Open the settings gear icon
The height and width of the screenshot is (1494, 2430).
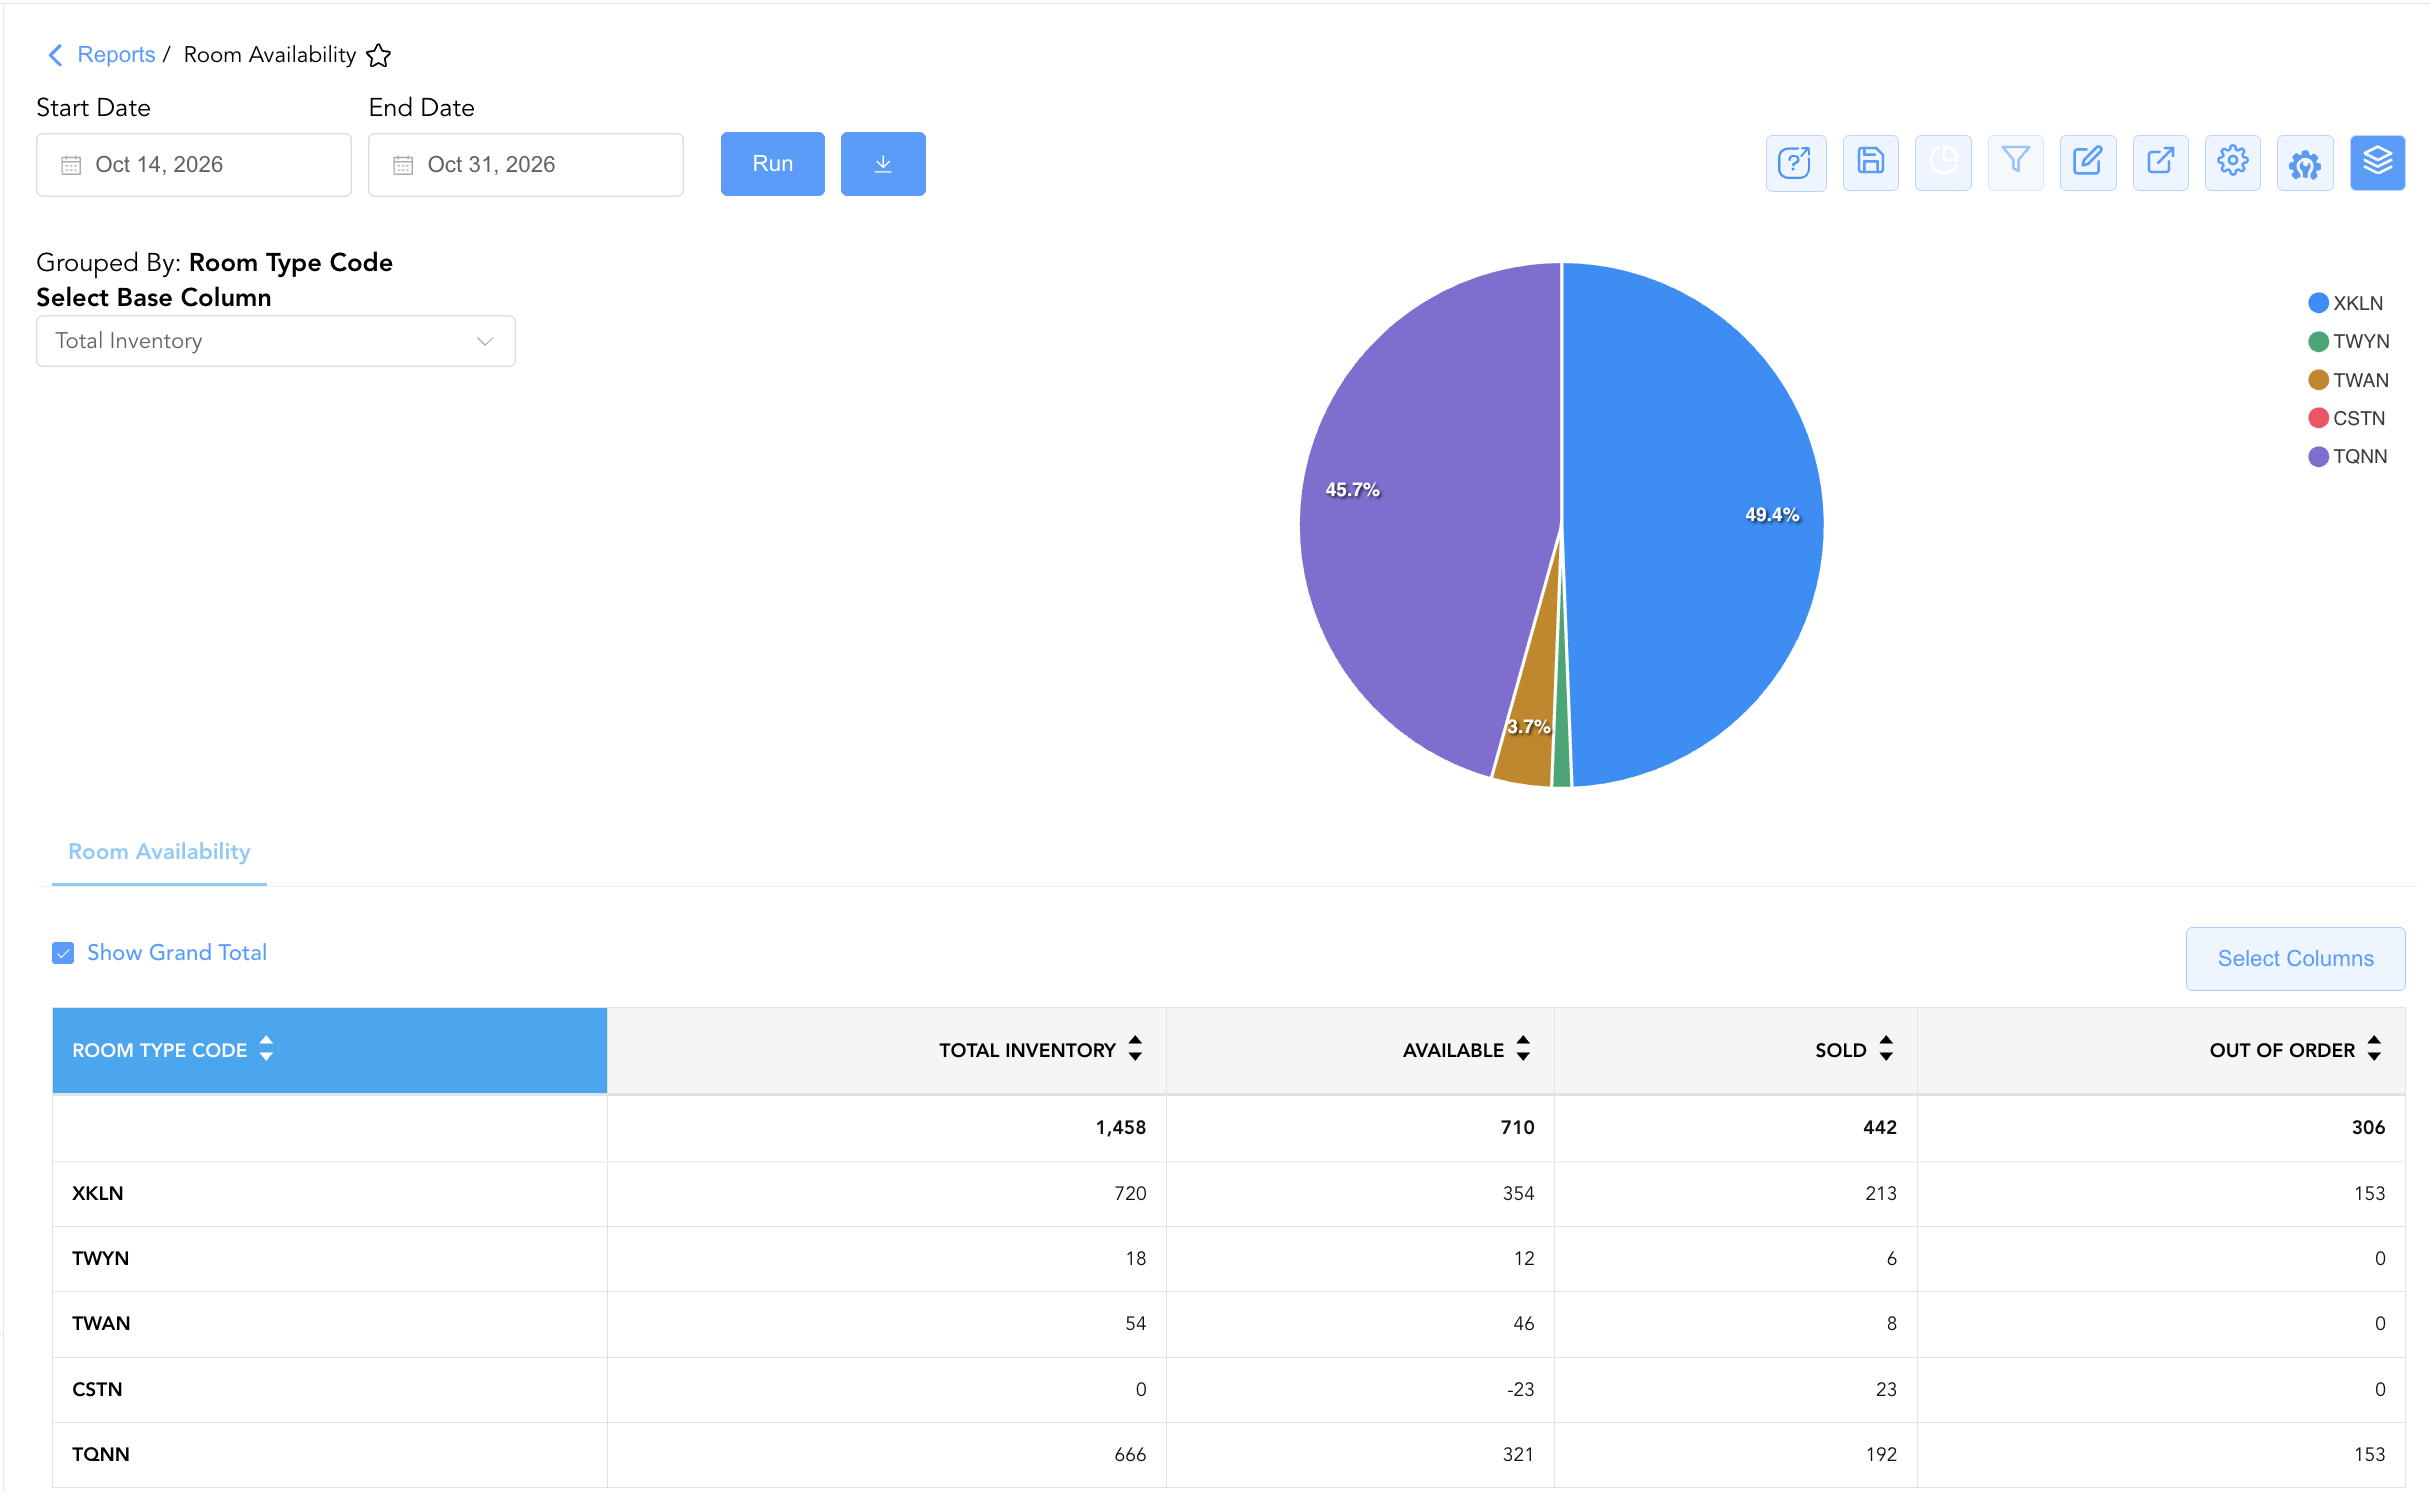coord(2232,163)
